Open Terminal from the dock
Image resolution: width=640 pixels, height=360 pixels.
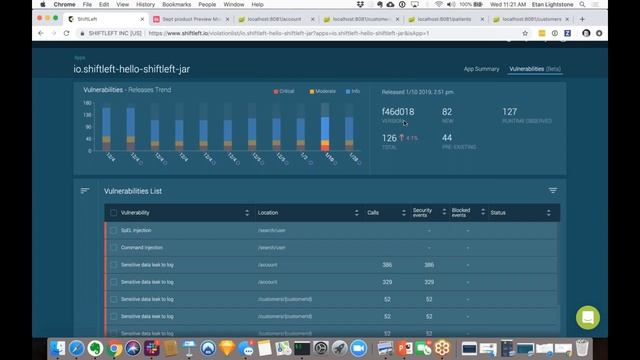302,349
